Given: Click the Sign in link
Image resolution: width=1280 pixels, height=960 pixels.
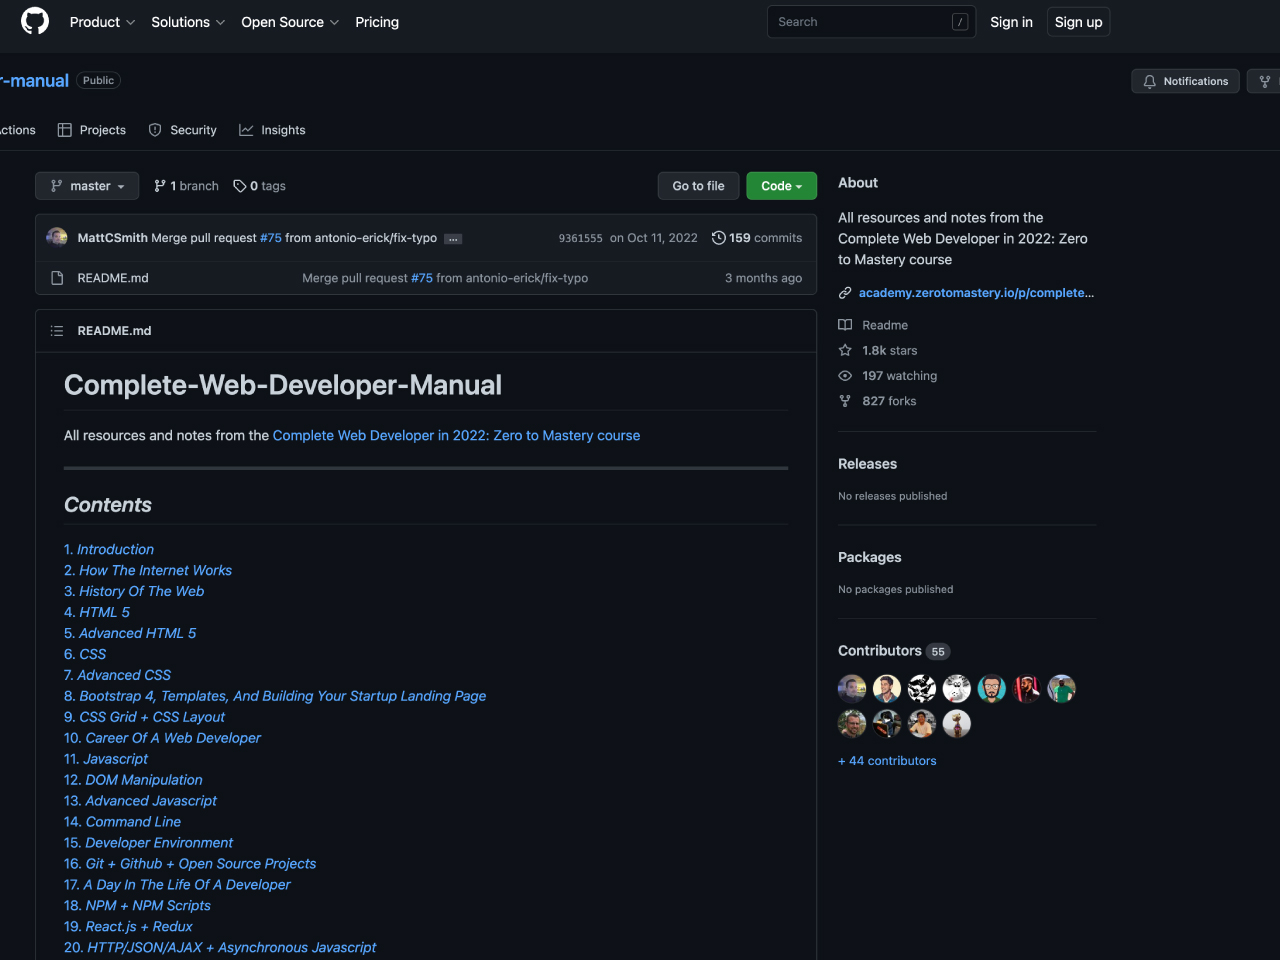Looking at the screenshot, I should (x=1011, y=22).
